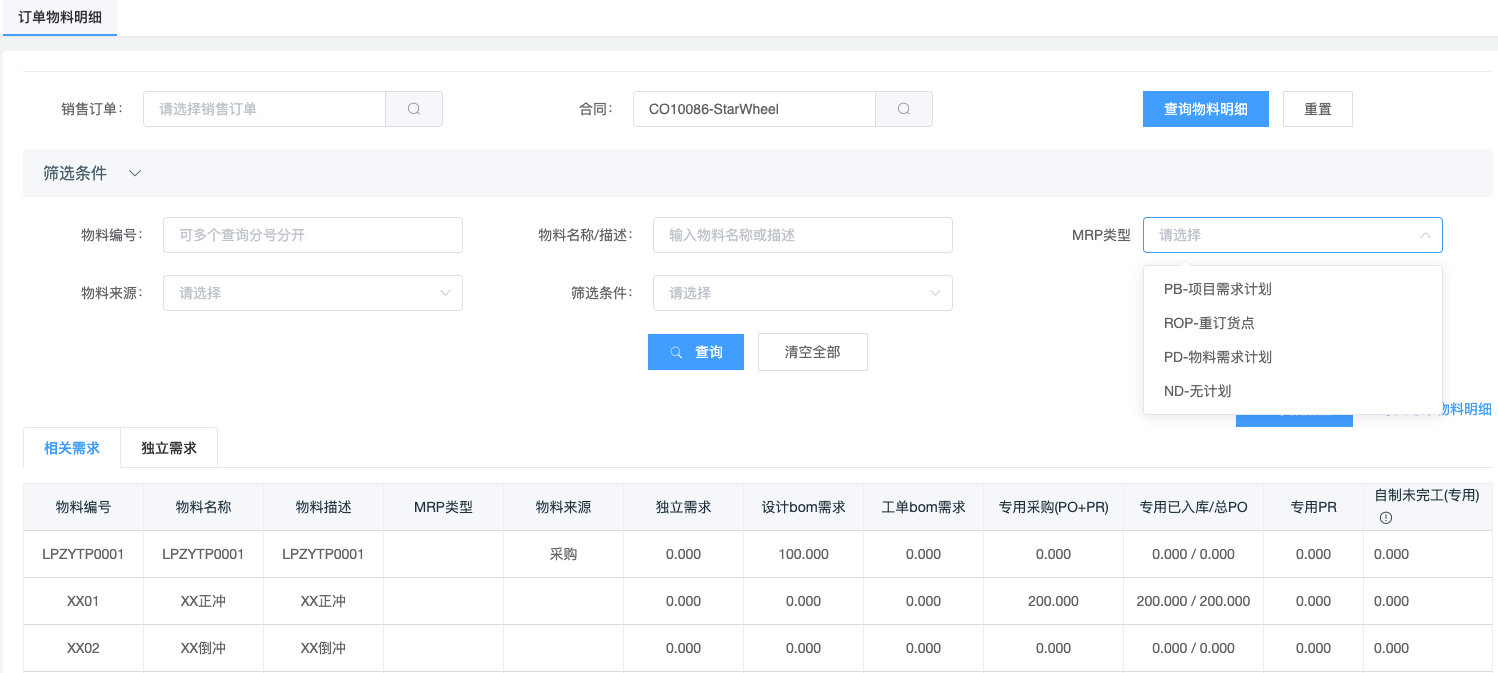This screenshot has height=673, width=1498.
Task: Click the 物料名称/描述 text field
Action: coord(802,235)
